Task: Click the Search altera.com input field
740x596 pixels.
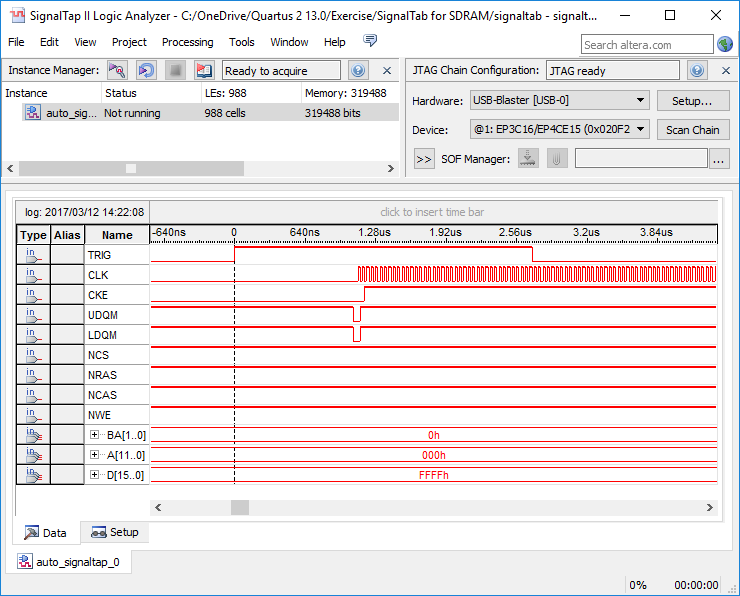Action: (x=646, y=45)
